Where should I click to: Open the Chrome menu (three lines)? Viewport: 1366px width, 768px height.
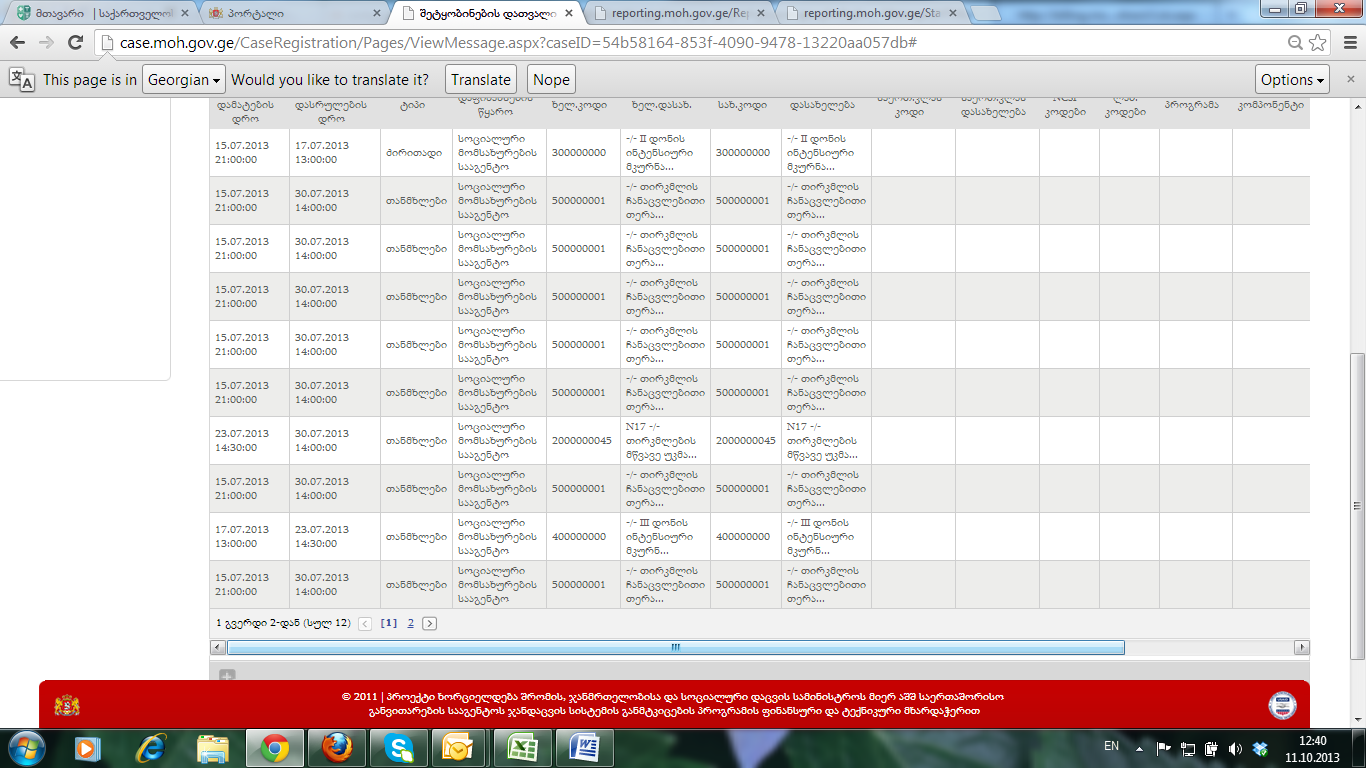point(1347,43)
